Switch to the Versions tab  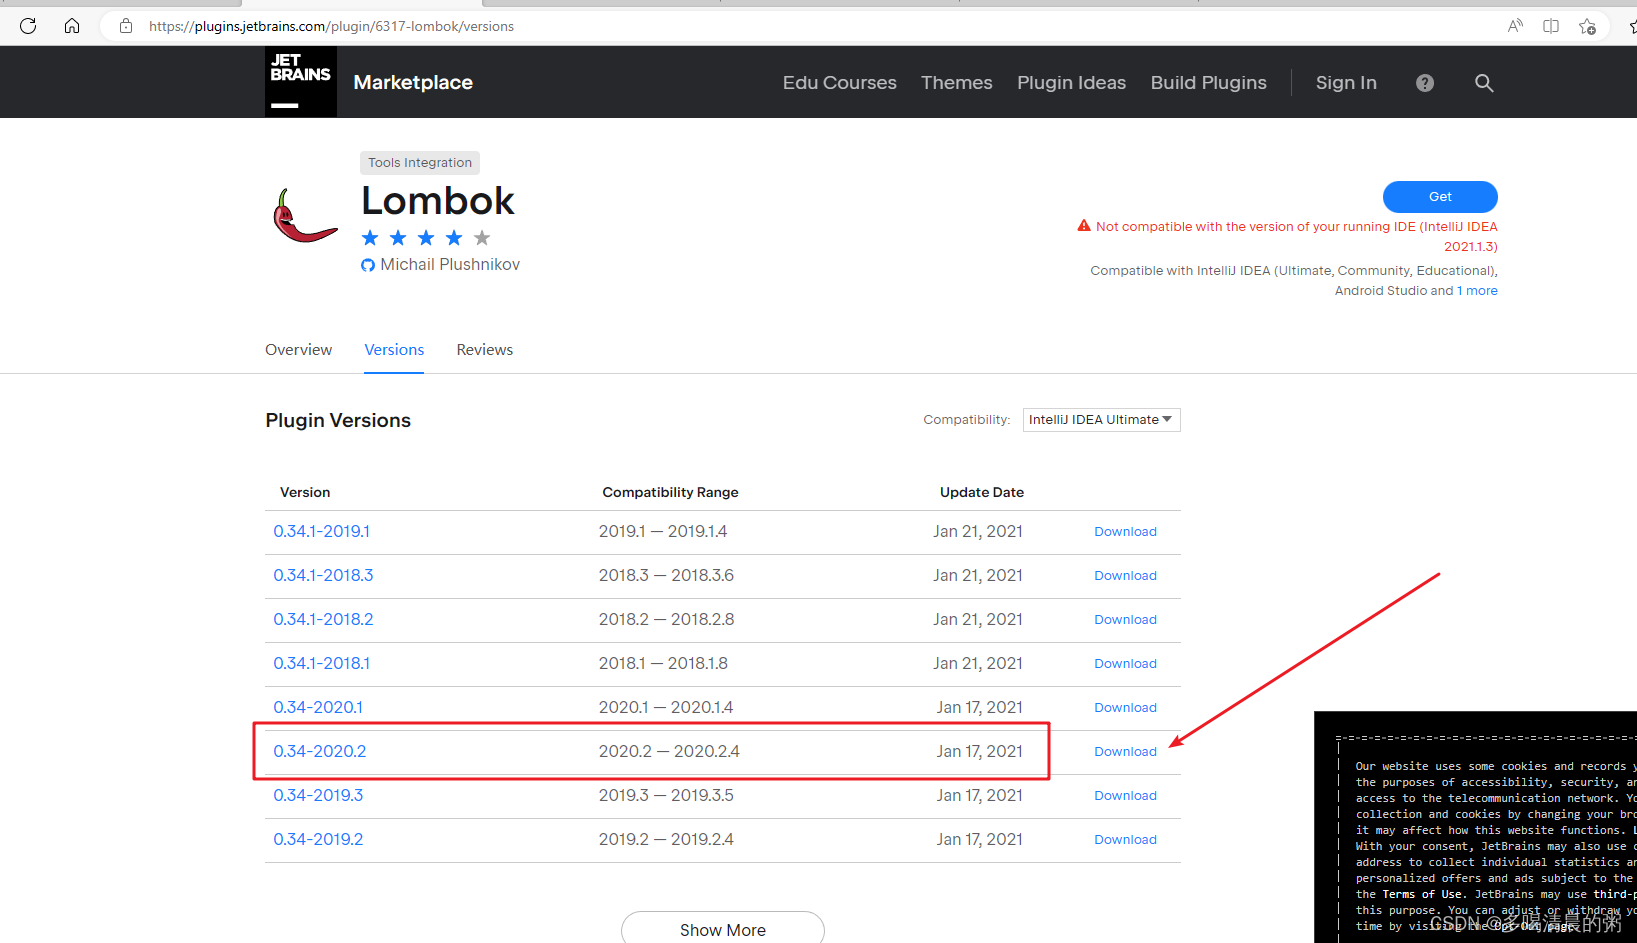pos(394,350)
